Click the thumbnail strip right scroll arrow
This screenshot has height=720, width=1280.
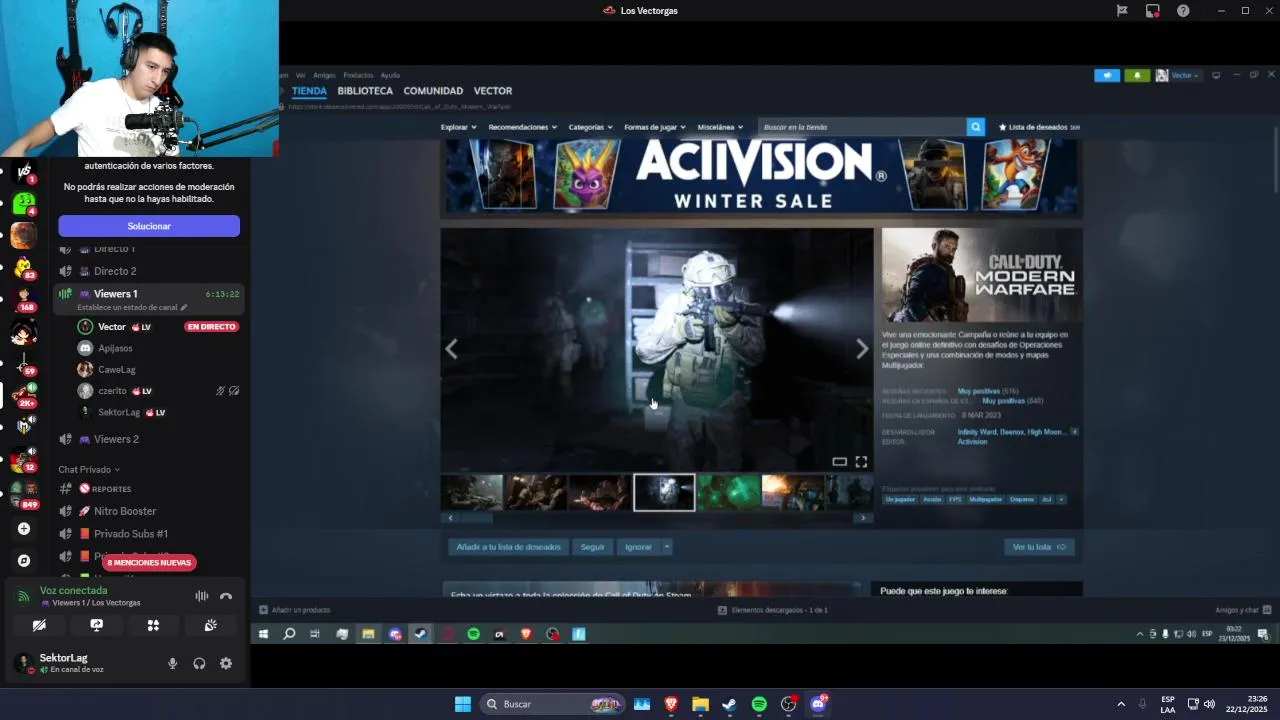862,518
